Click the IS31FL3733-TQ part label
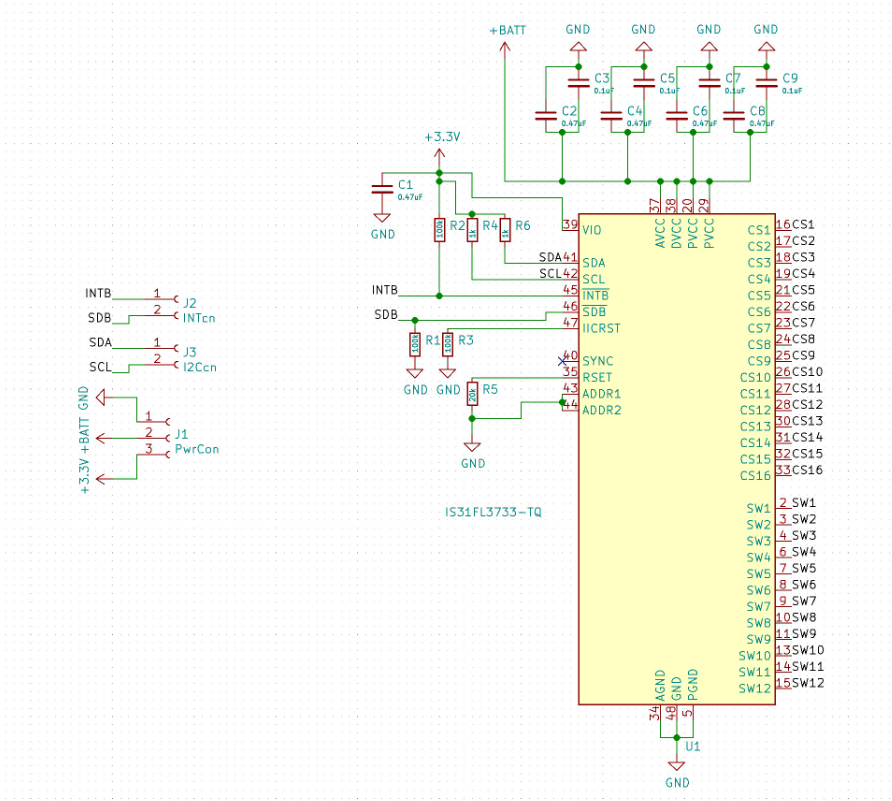The height and width of the screenshot is (801, 892). pos(493,512)
